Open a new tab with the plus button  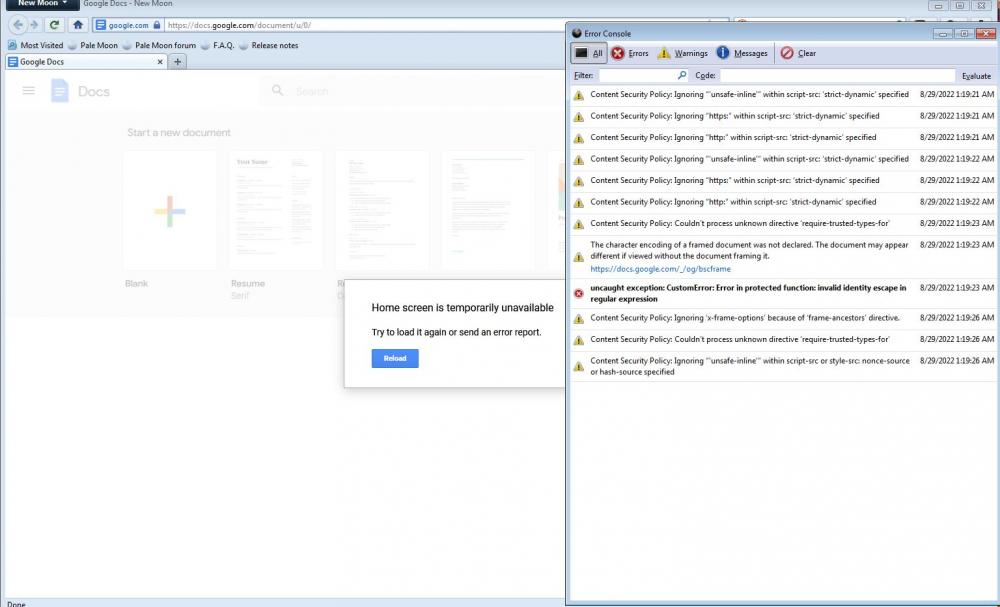tap(175, 61)
